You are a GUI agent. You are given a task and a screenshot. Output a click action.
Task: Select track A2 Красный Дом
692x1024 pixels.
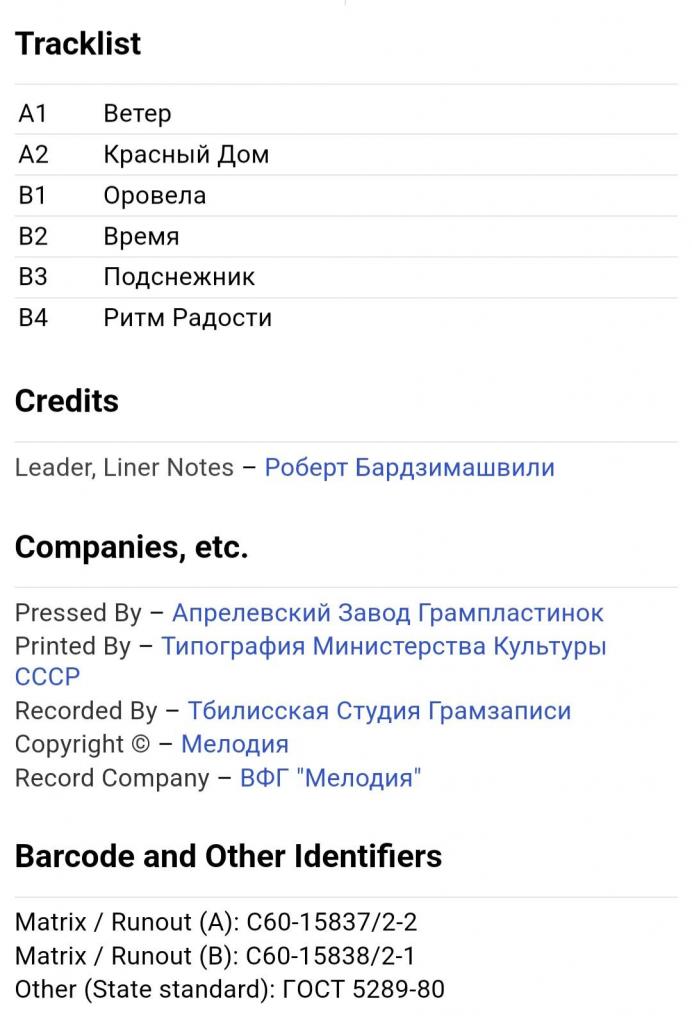[x=346, y=154]
